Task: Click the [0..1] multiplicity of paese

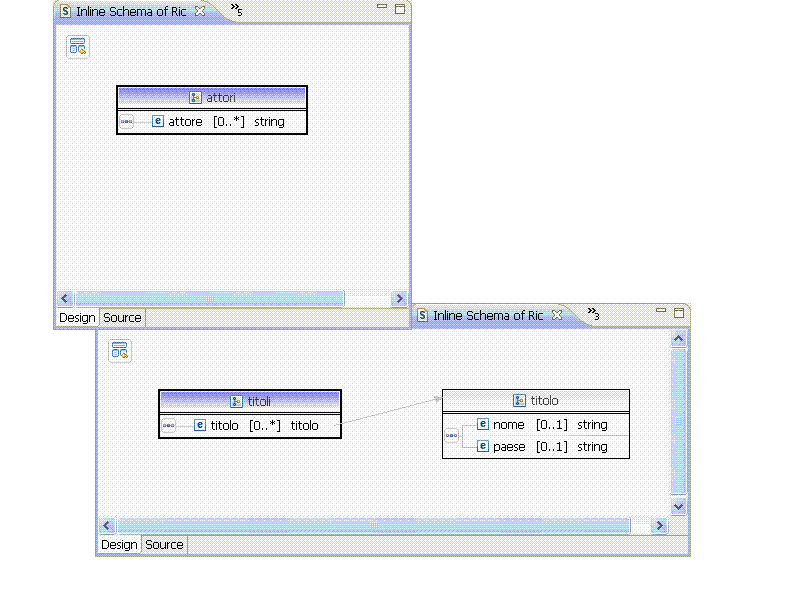Action: click(x=552, y=447)
